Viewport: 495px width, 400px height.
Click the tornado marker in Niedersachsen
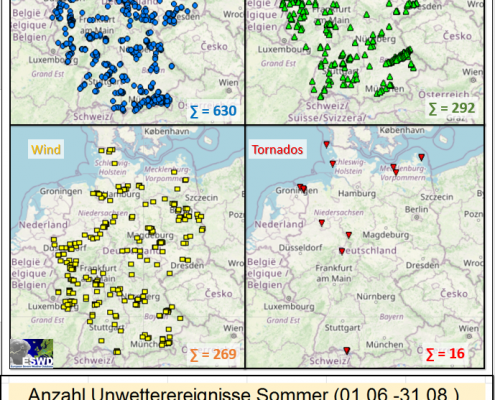[x=322, y=223]
